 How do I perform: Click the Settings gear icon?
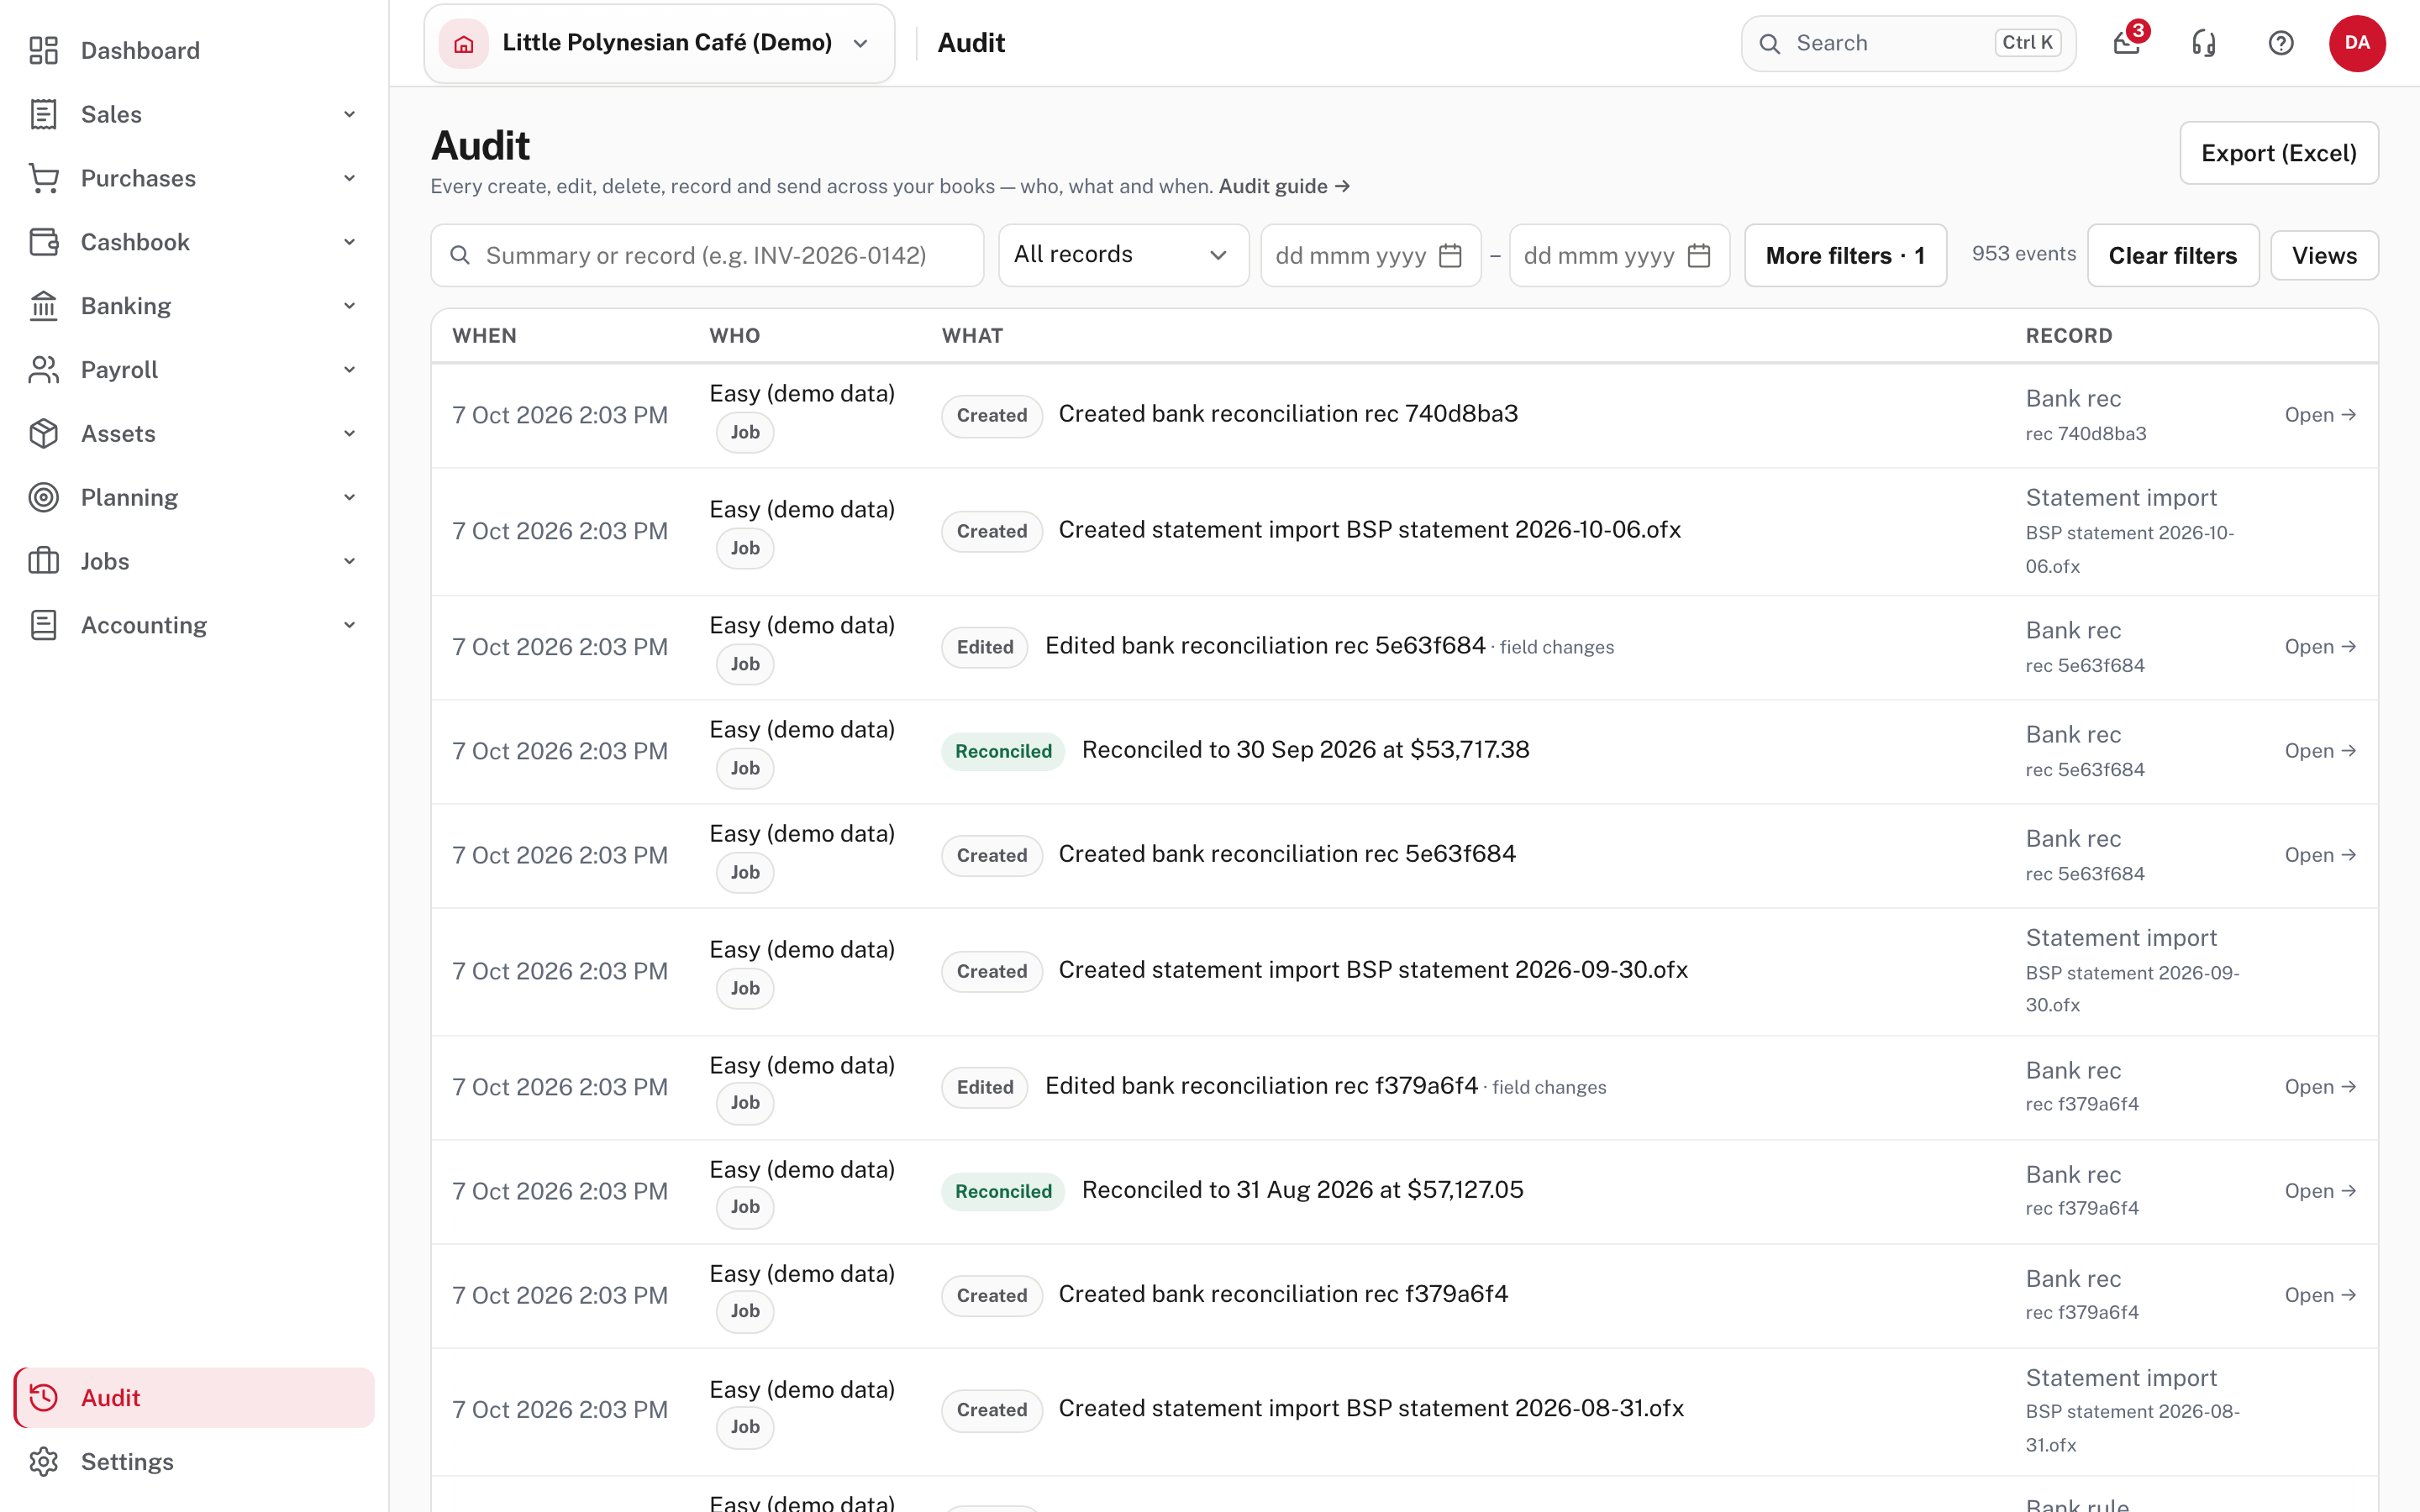43,1462
